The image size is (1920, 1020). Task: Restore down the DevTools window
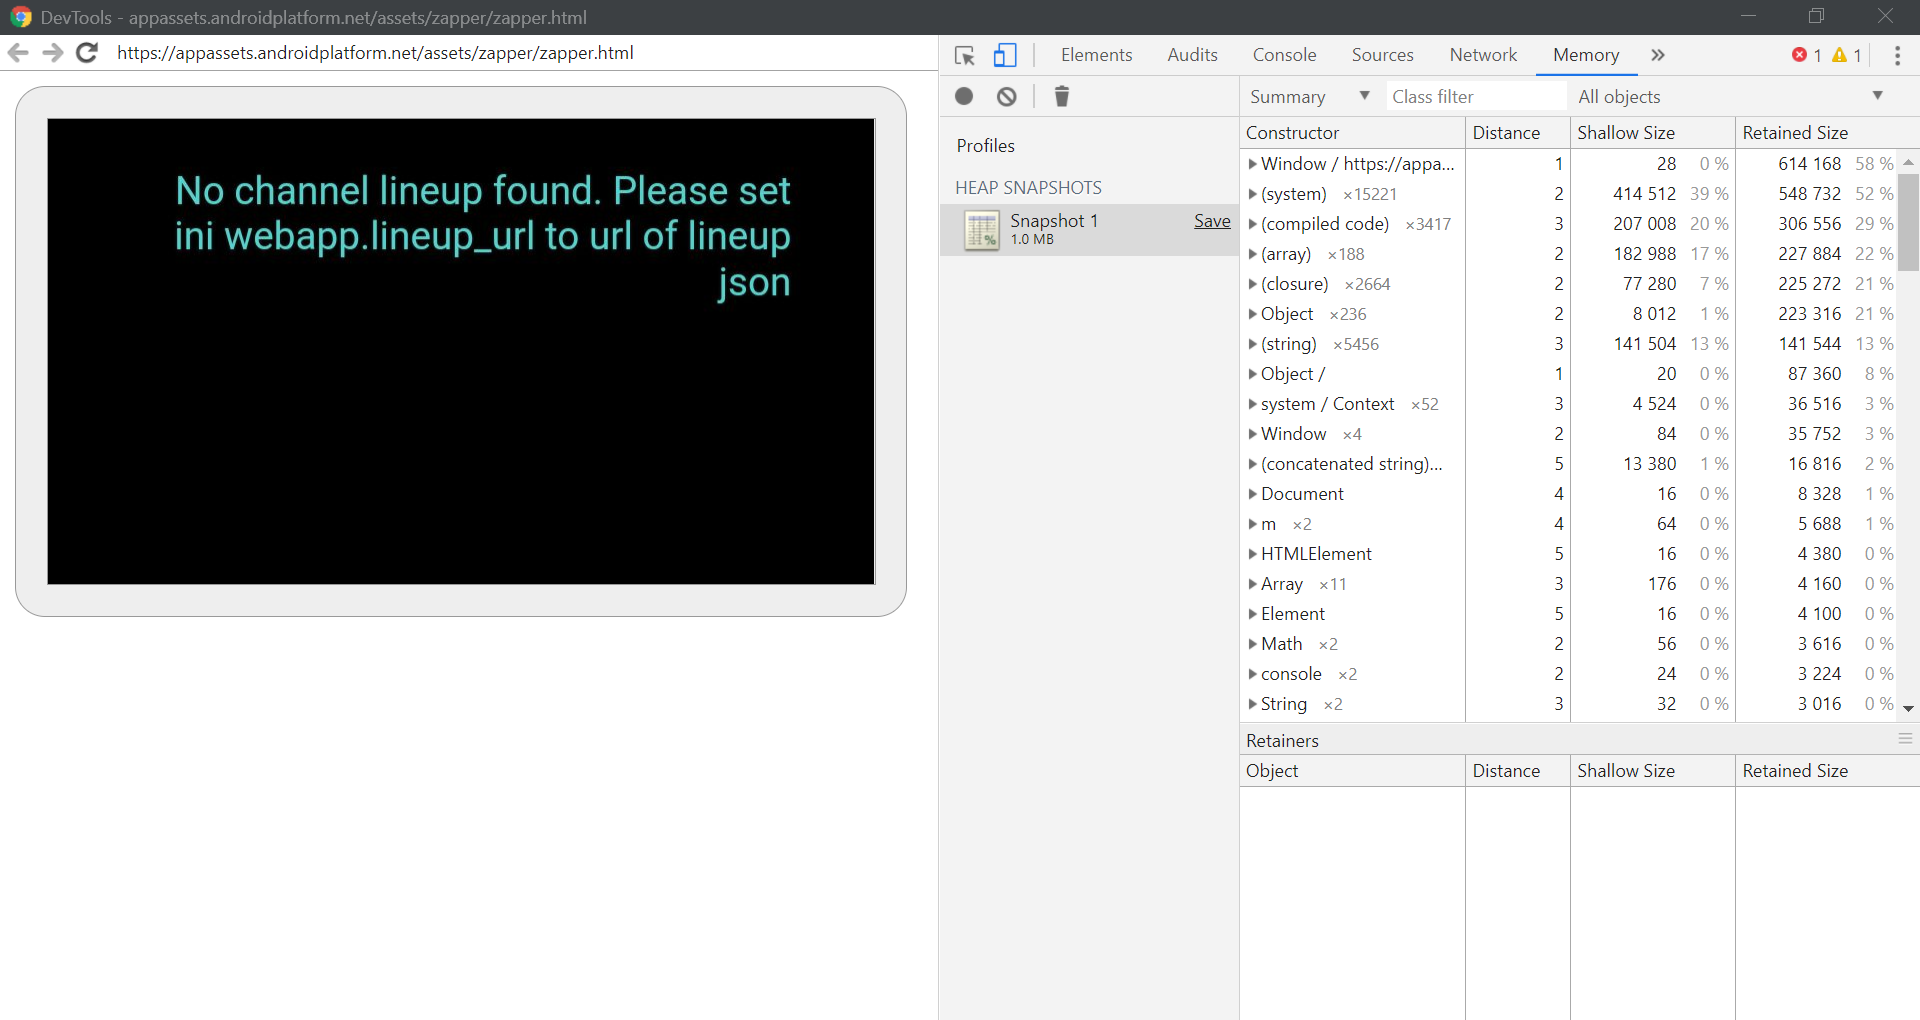1816,16
